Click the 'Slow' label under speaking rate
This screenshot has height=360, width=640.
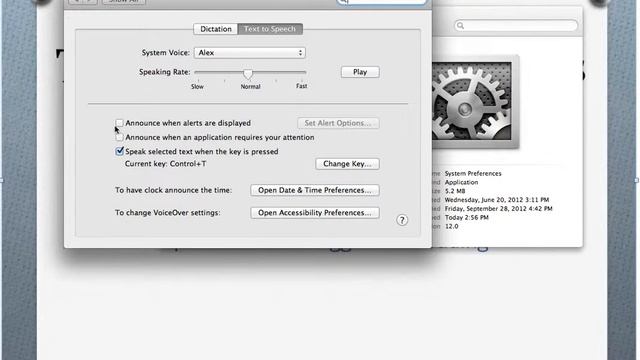[x=197, y=87]
